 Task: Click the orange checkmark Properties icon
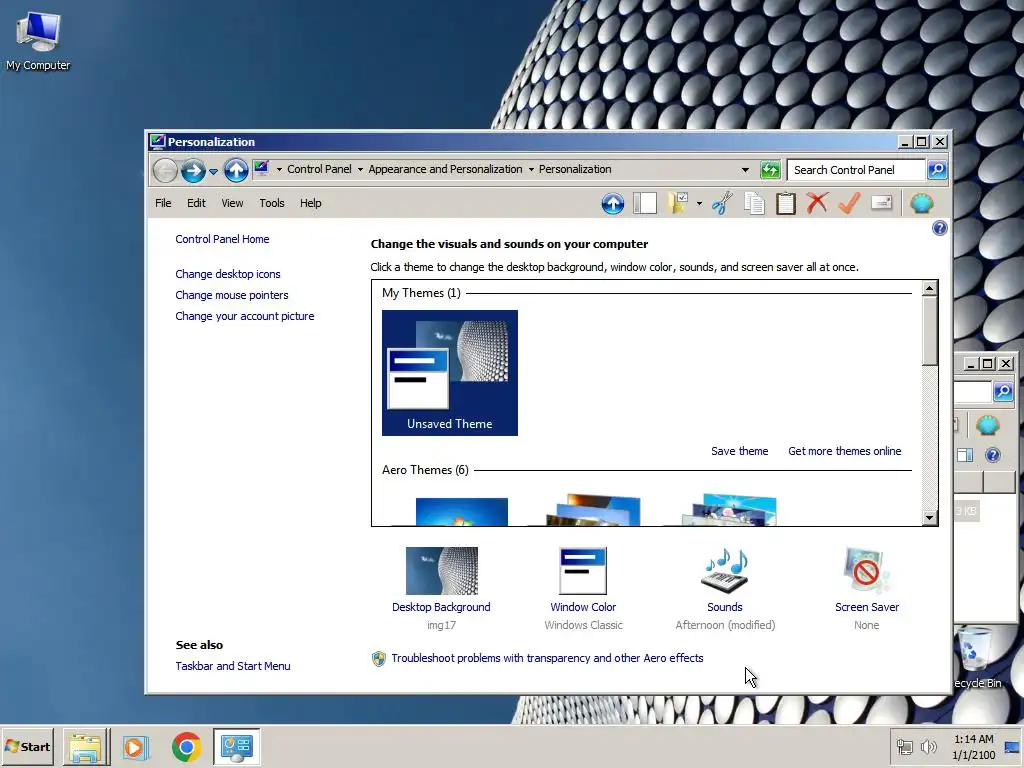click(849, 203)
